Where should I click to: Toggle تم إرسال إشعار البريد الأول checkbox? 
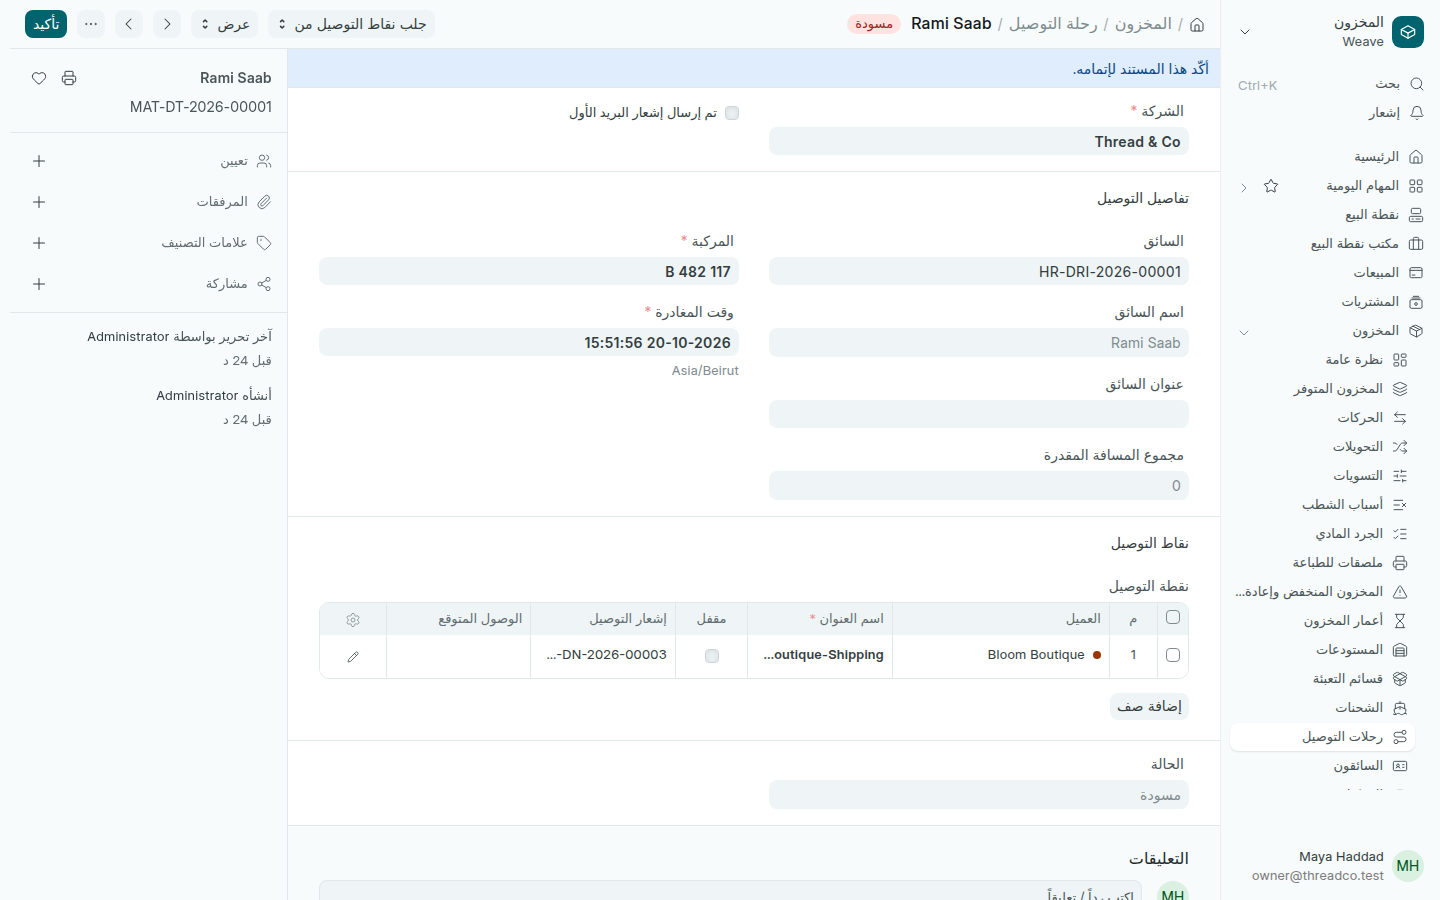pos(732,113)
